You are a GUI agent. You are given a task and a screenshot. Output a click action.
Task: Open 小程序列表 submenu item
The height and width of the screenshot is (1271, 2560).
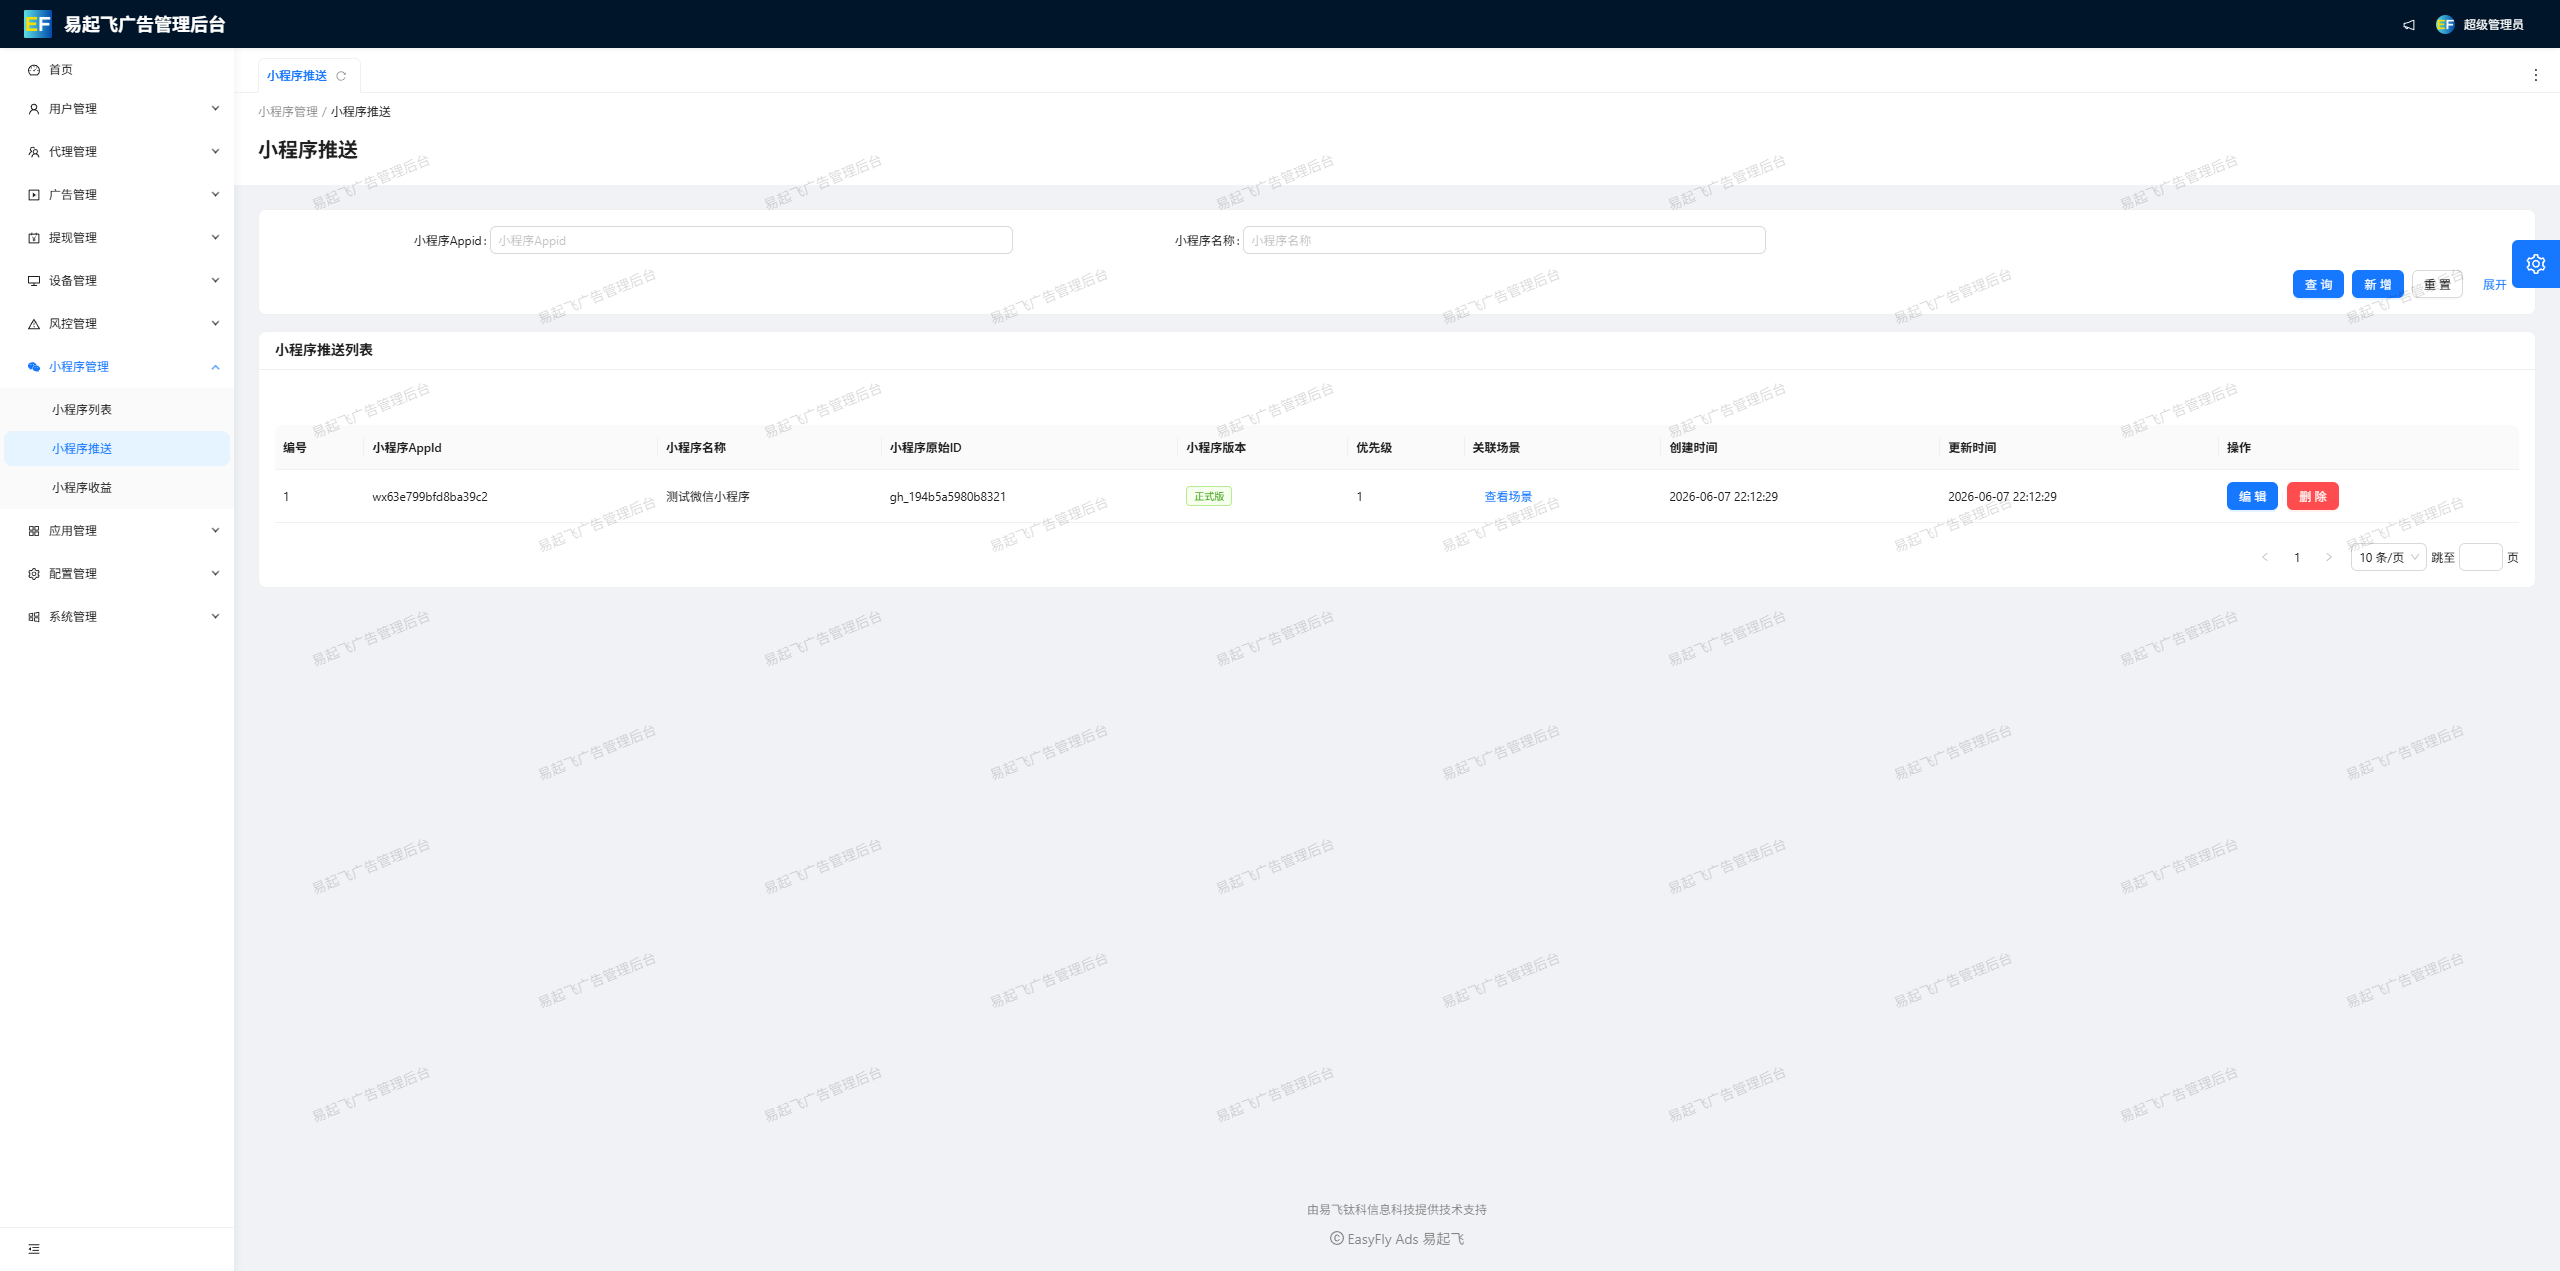click(117, 410)
